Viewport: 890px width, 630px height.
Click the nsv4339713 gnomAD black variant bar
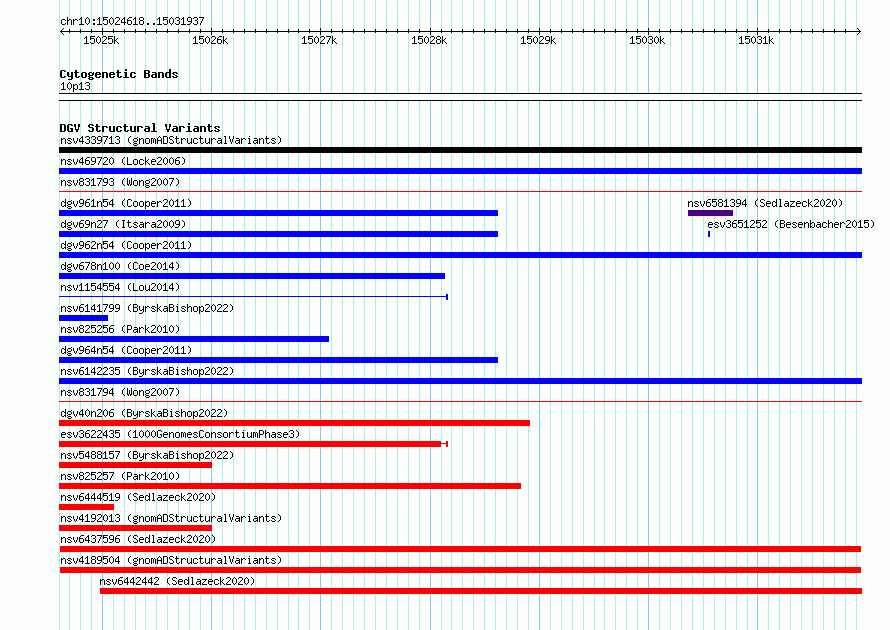460,150
